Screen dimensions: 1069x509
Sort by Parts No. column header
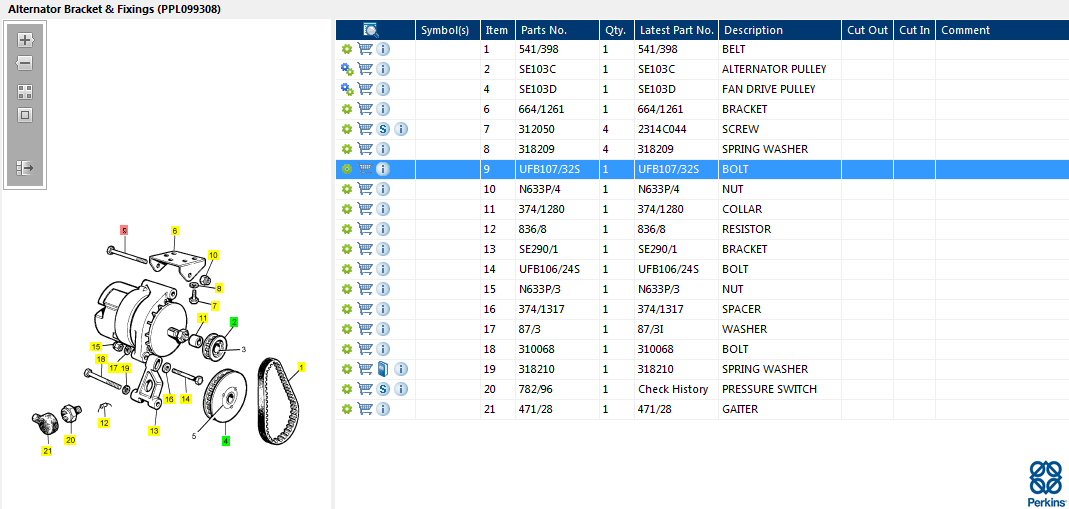point(557,30)
